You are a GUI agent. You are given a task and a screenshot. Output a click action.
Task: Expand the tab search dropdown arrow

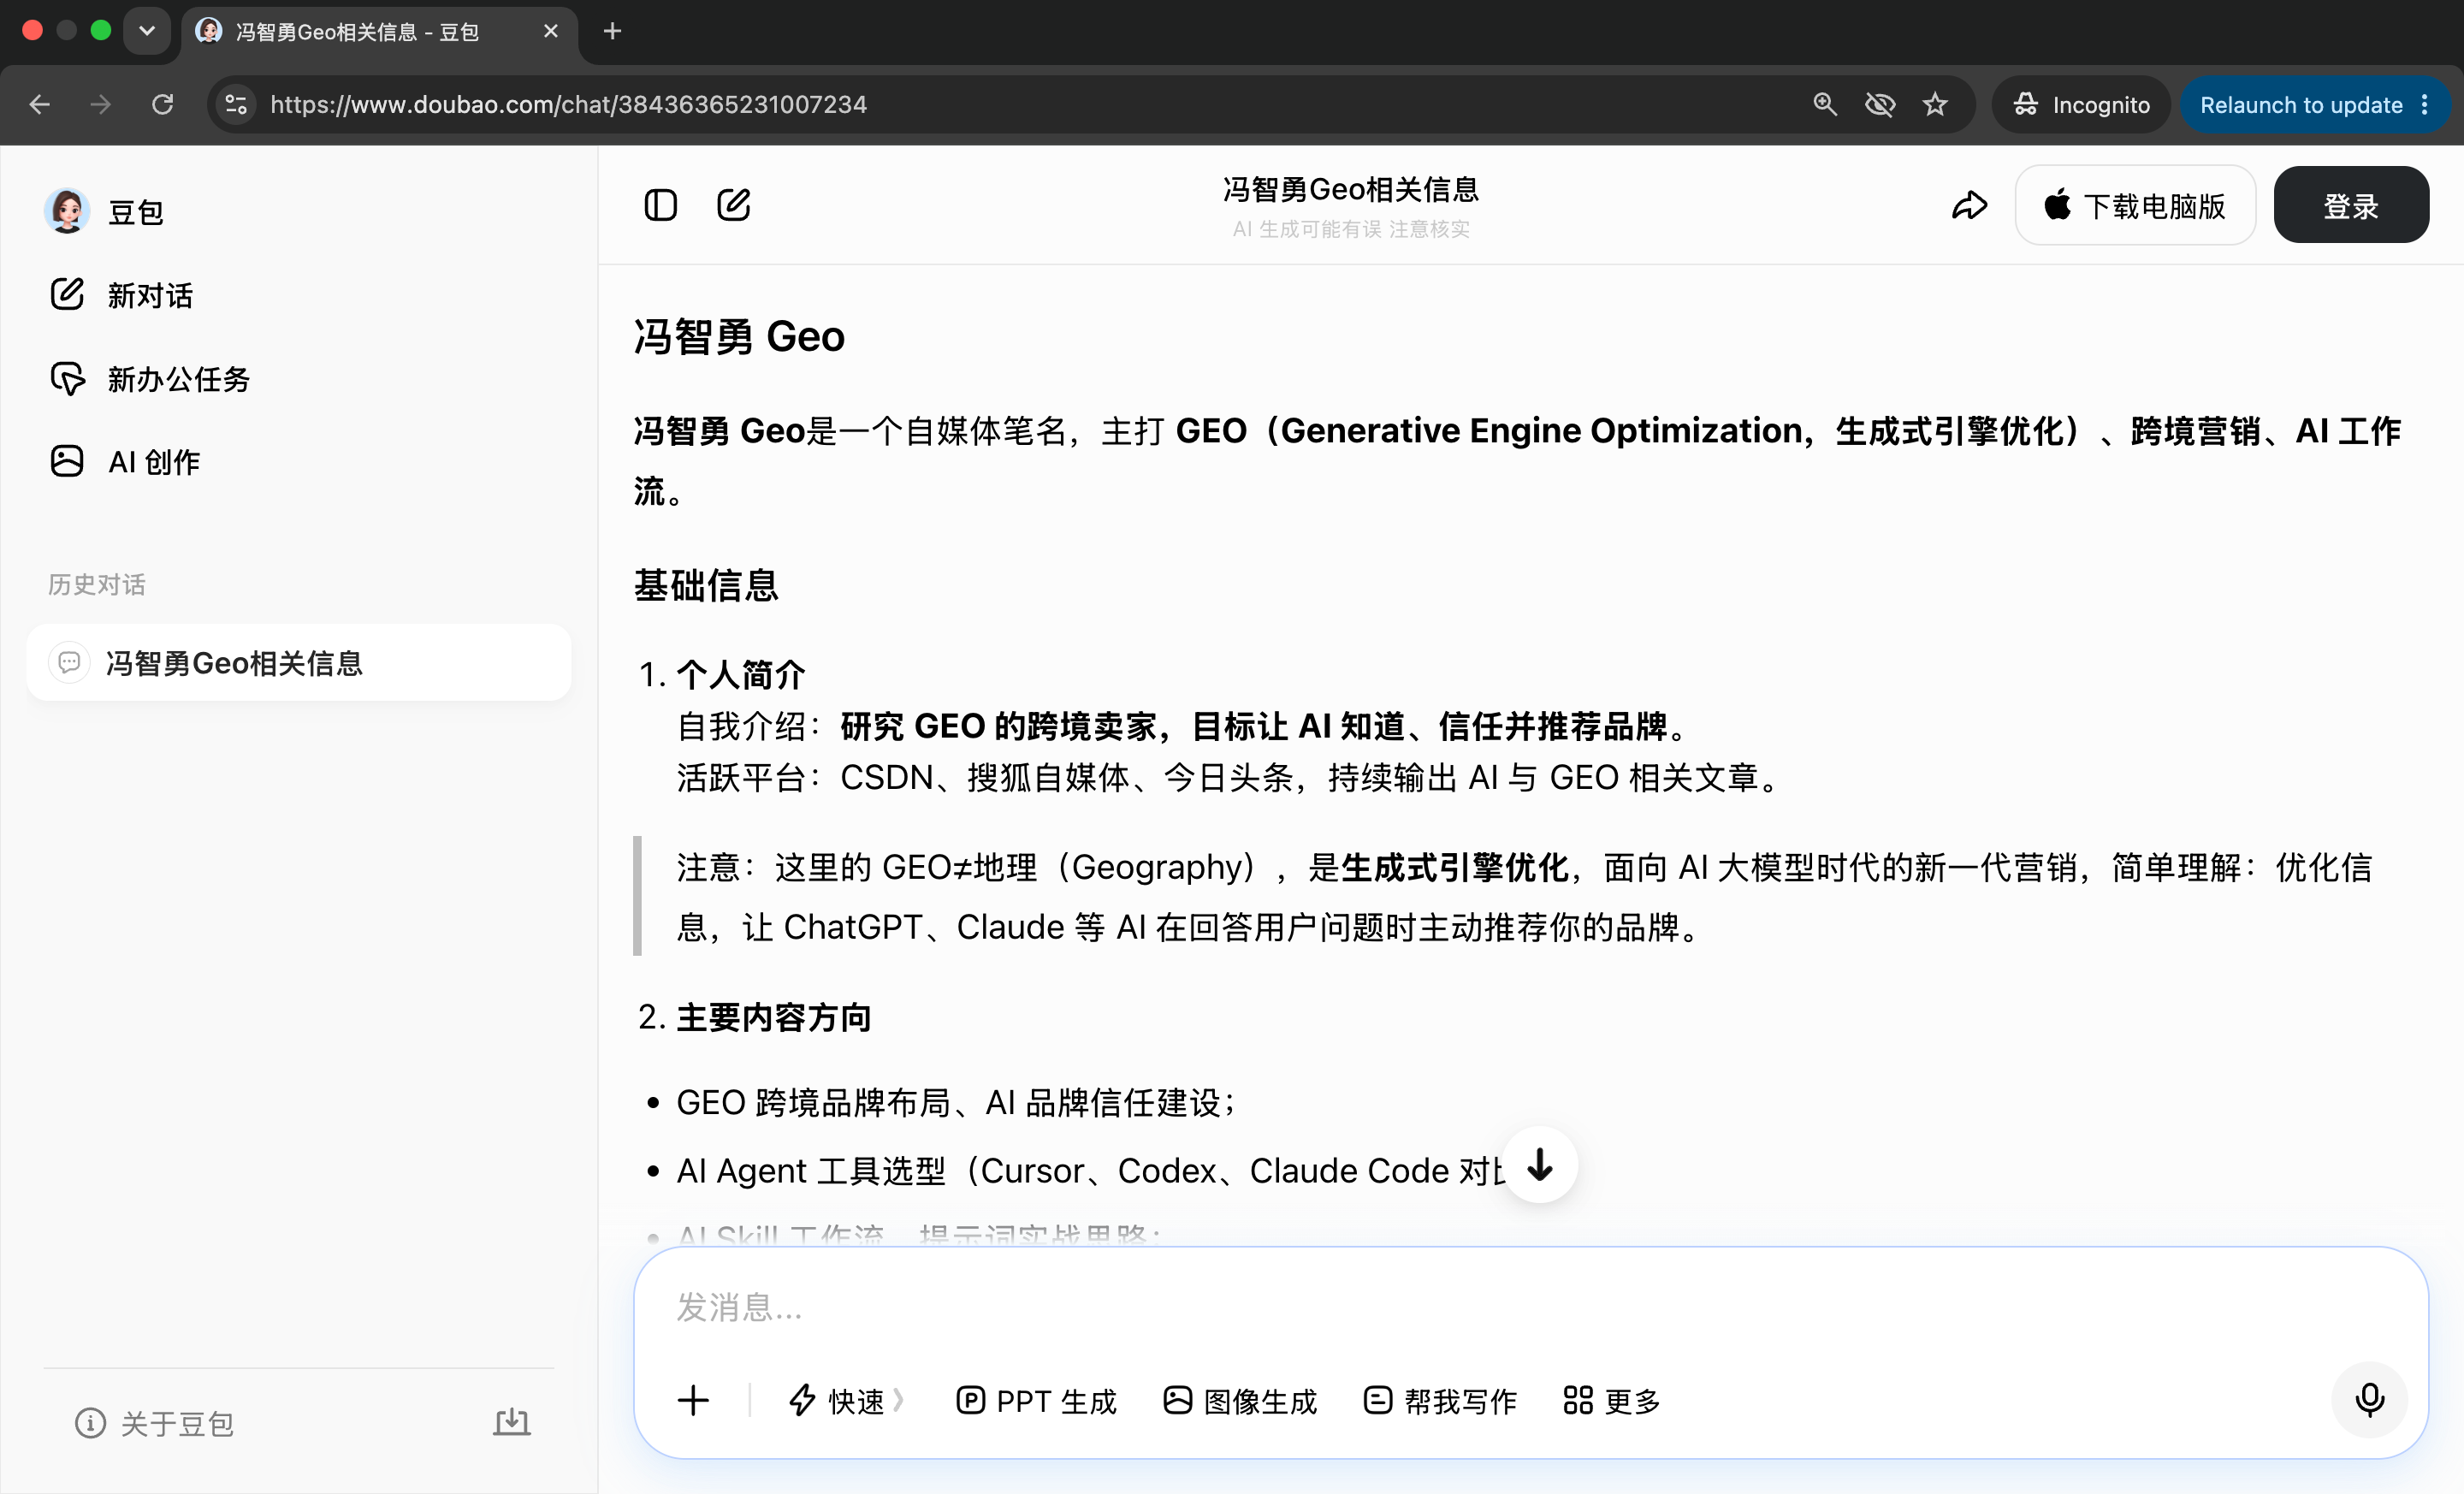pyautogui.click(x=147, y=31)
